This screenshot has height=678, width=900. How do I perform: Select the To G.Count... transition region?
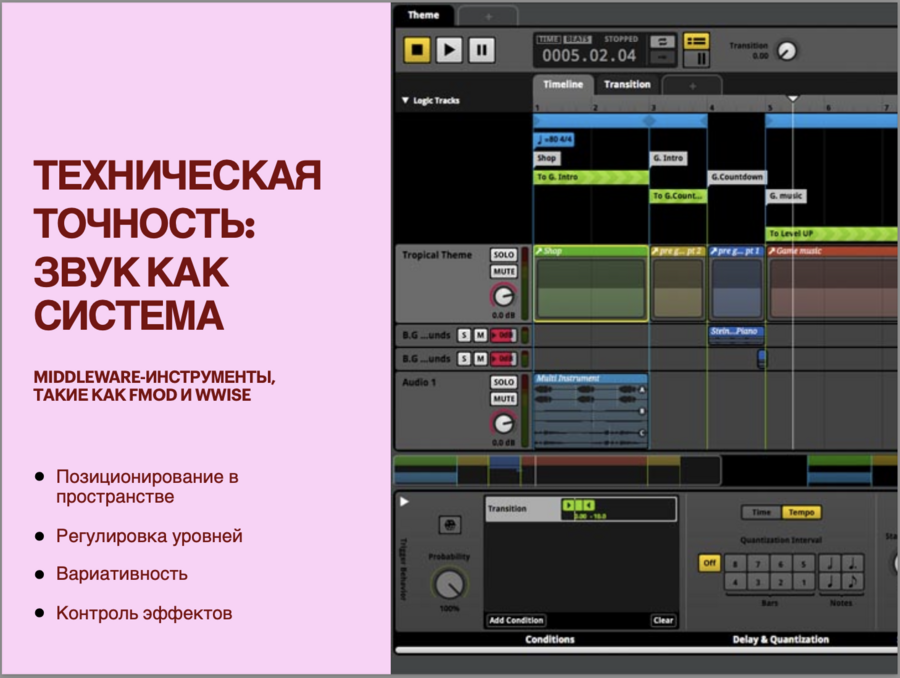pos(678,196)
